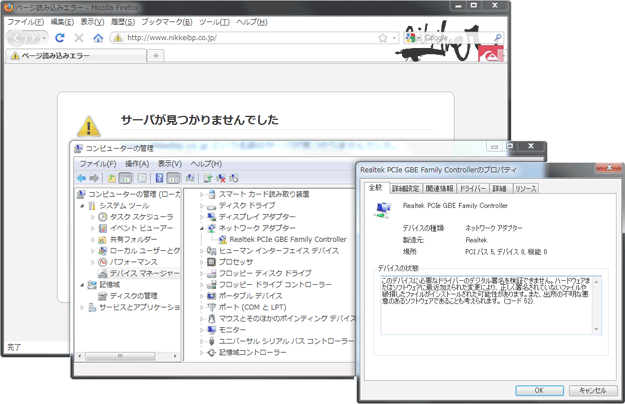Expand the Disk drives category

click(202, 206)
